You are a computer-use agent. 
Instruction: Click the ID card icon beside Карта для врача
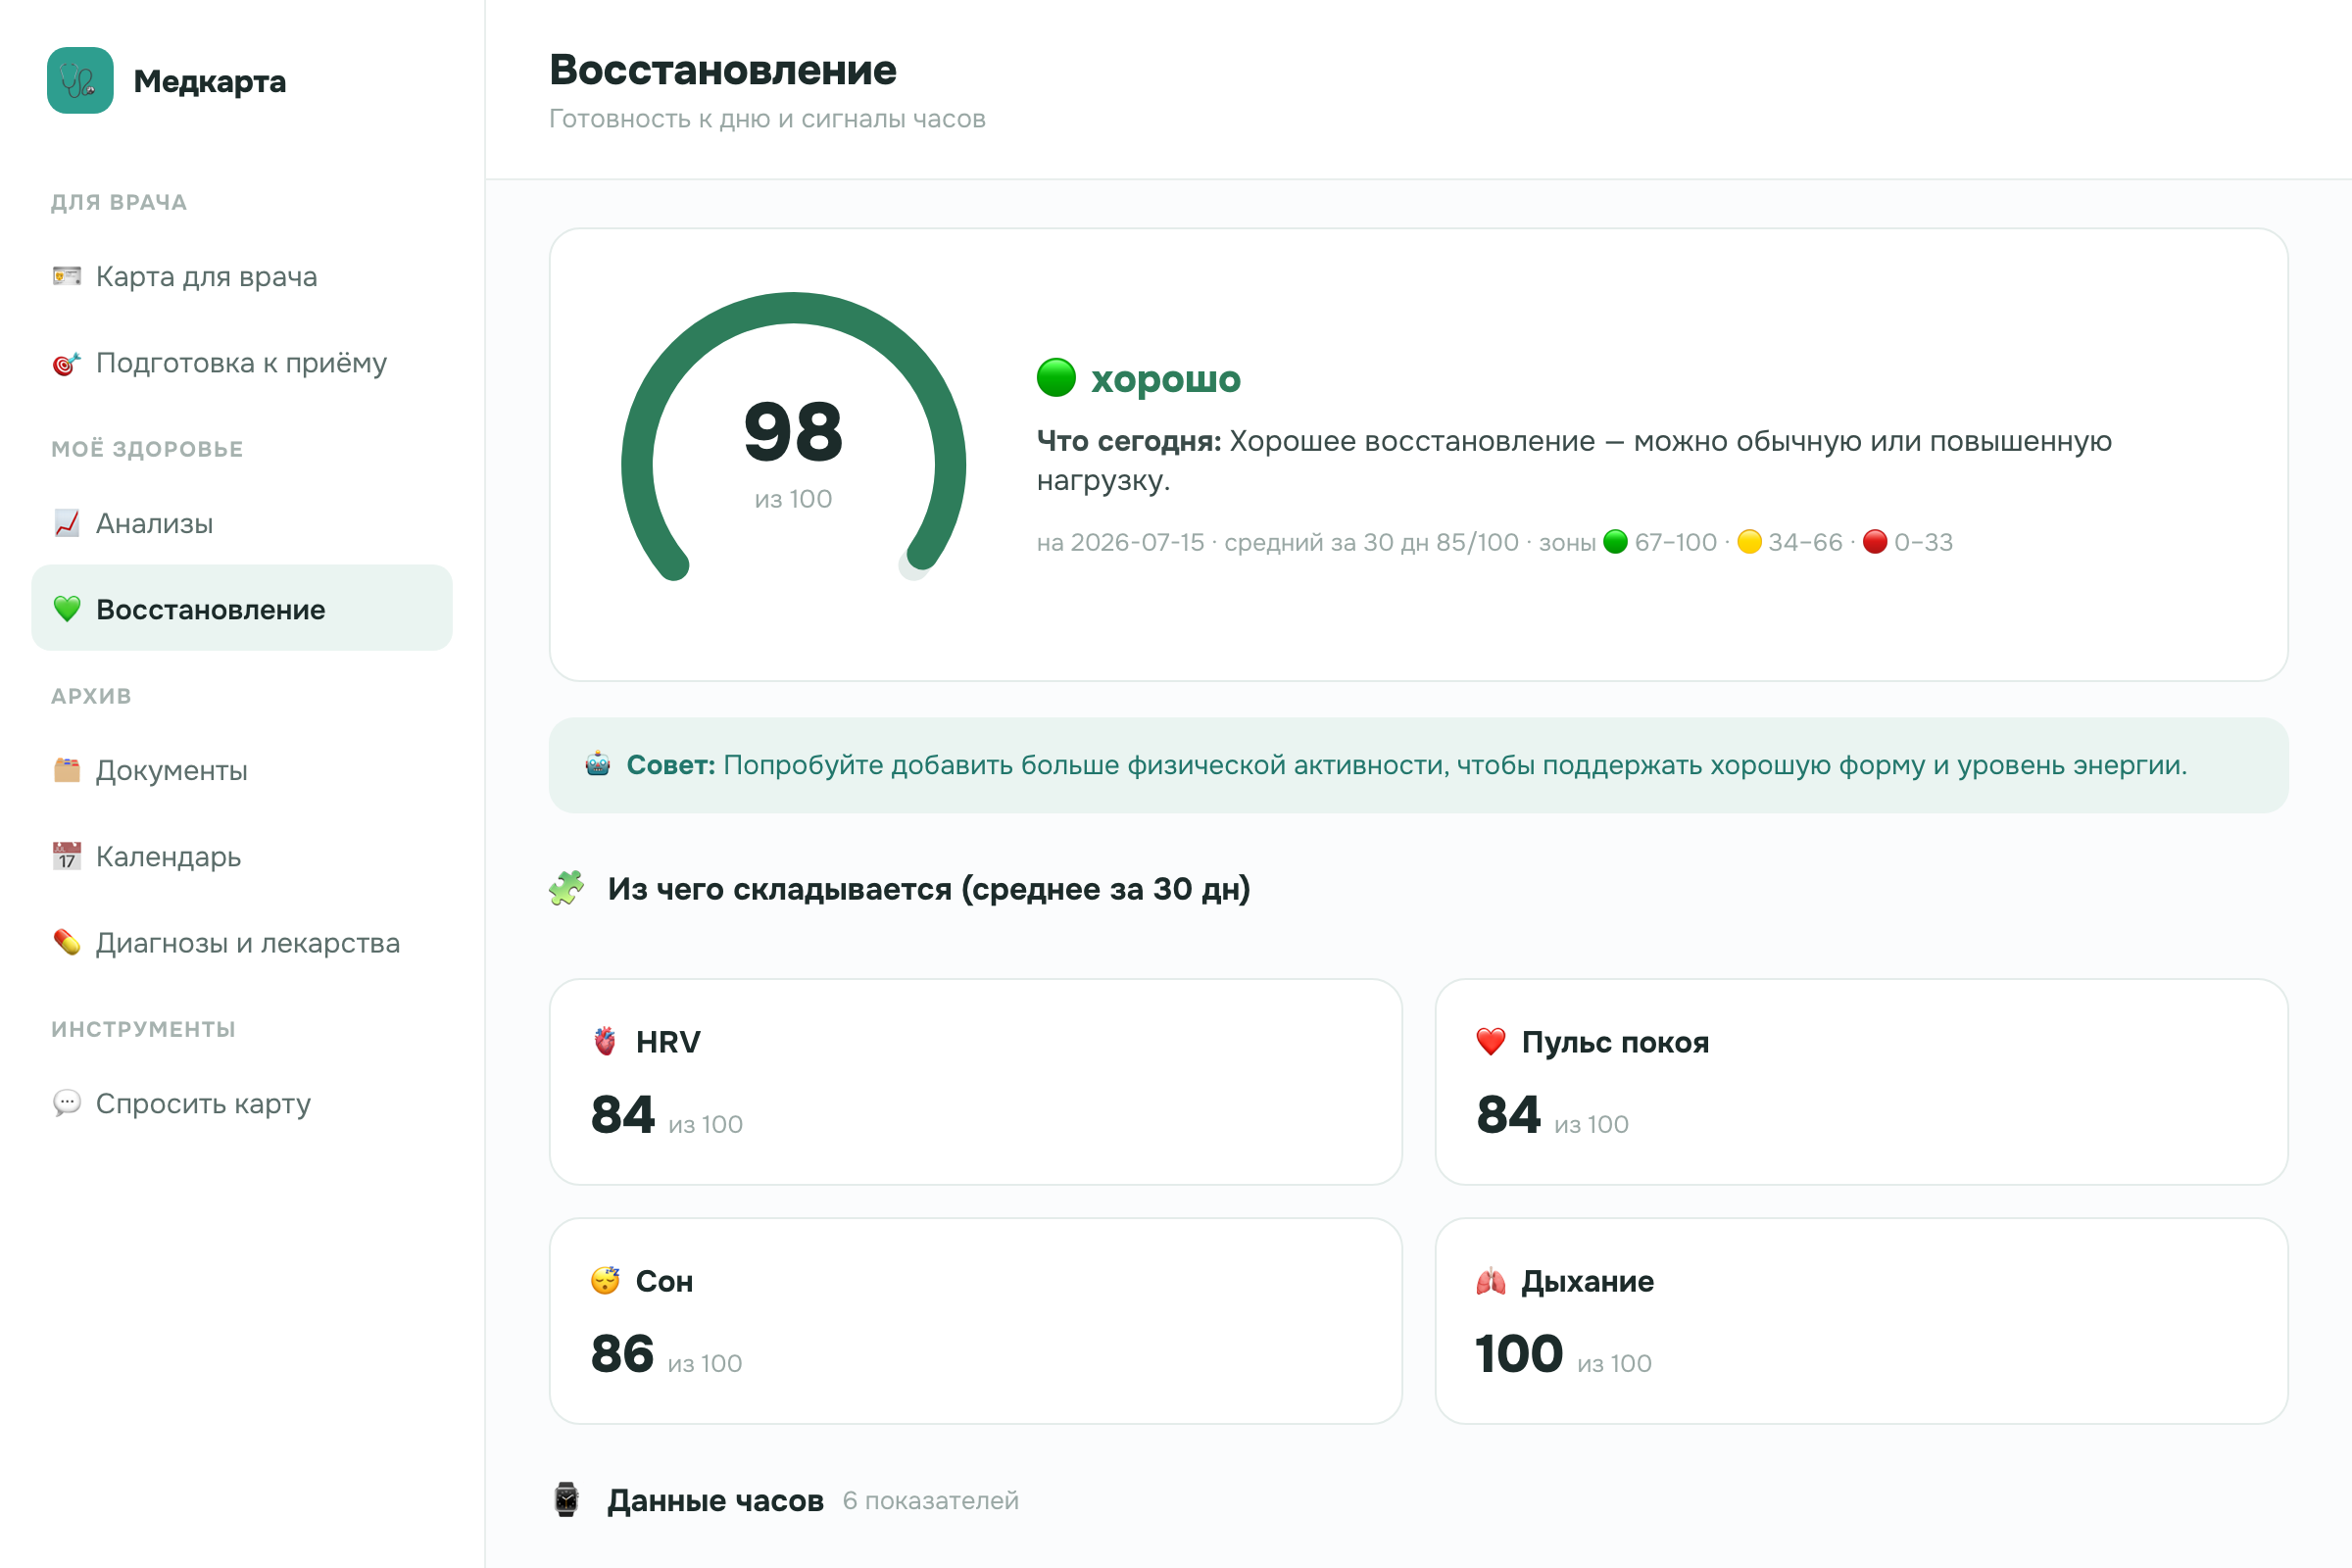coord(67,276)
